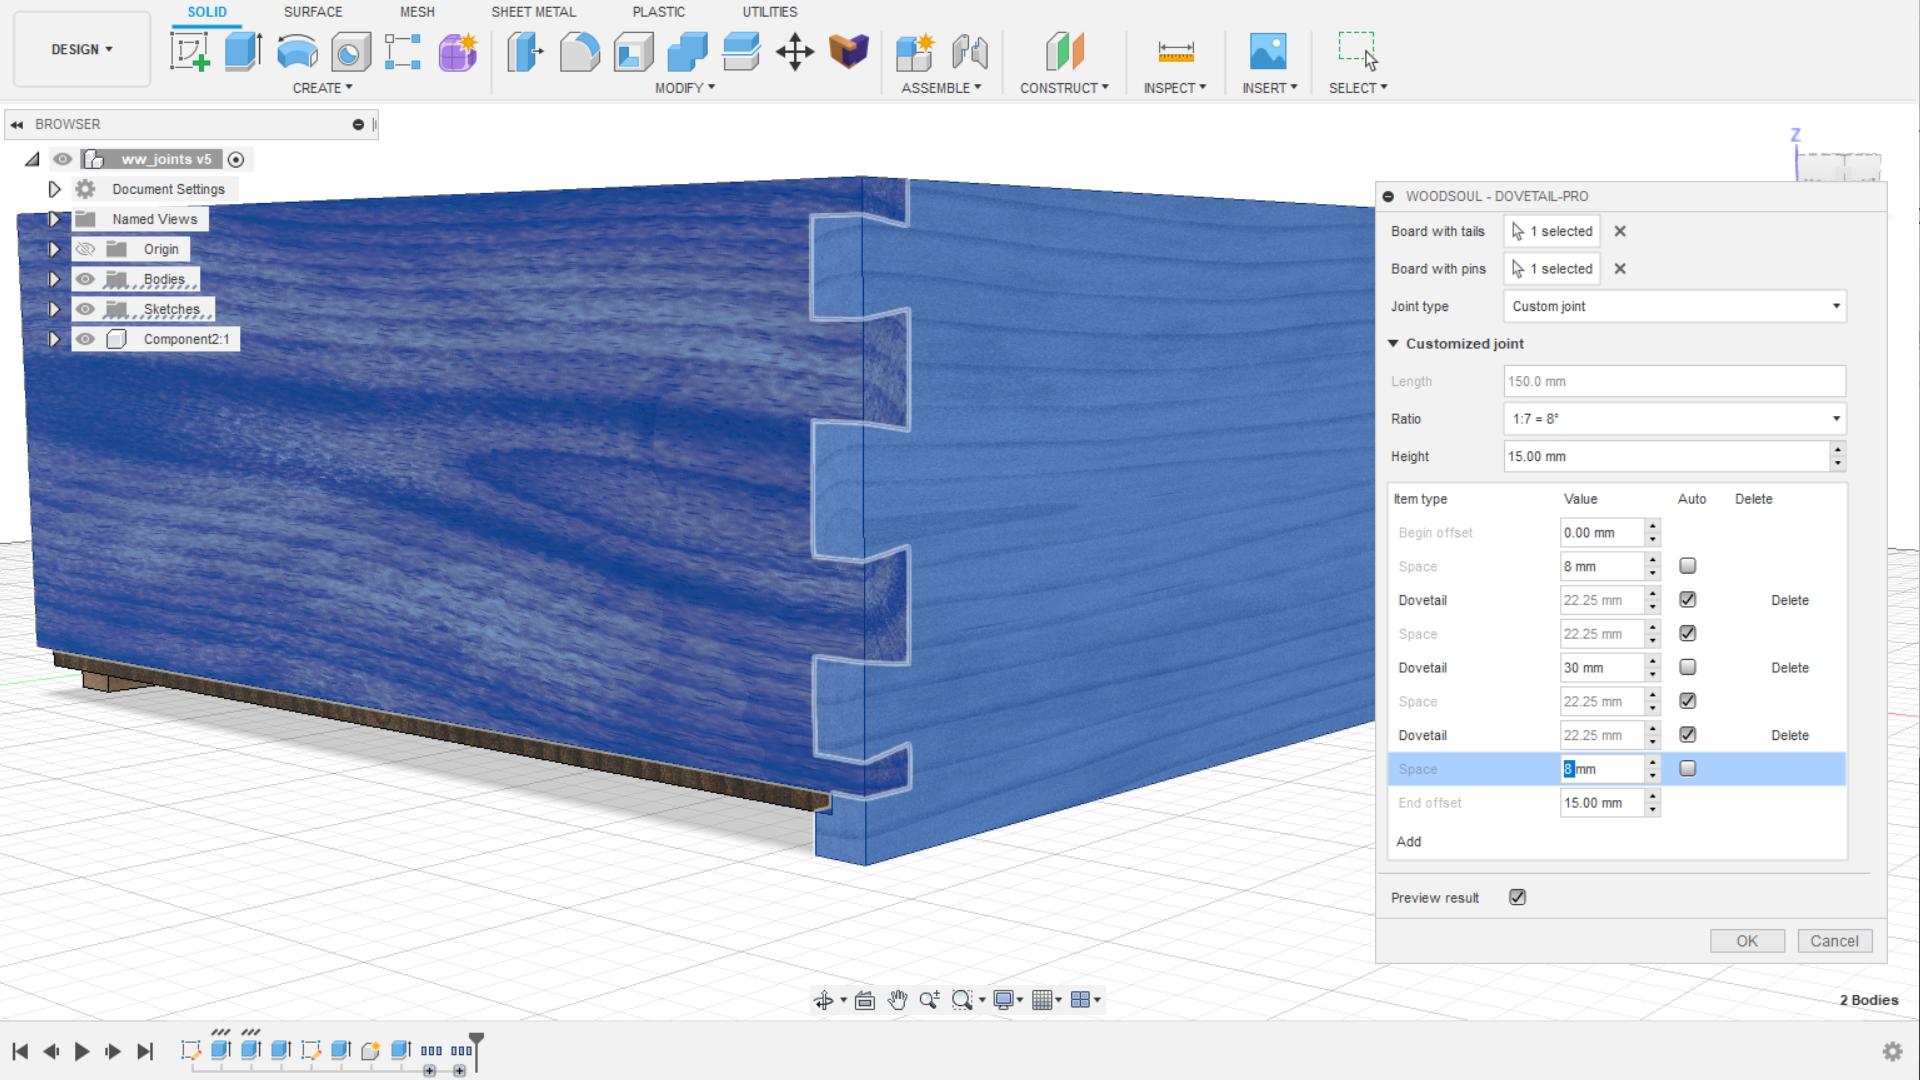Open the UTILITIES ribbon tab
Image resolution: width=1920 pixels, height=1080 pixels.
[x=769, y=12]
